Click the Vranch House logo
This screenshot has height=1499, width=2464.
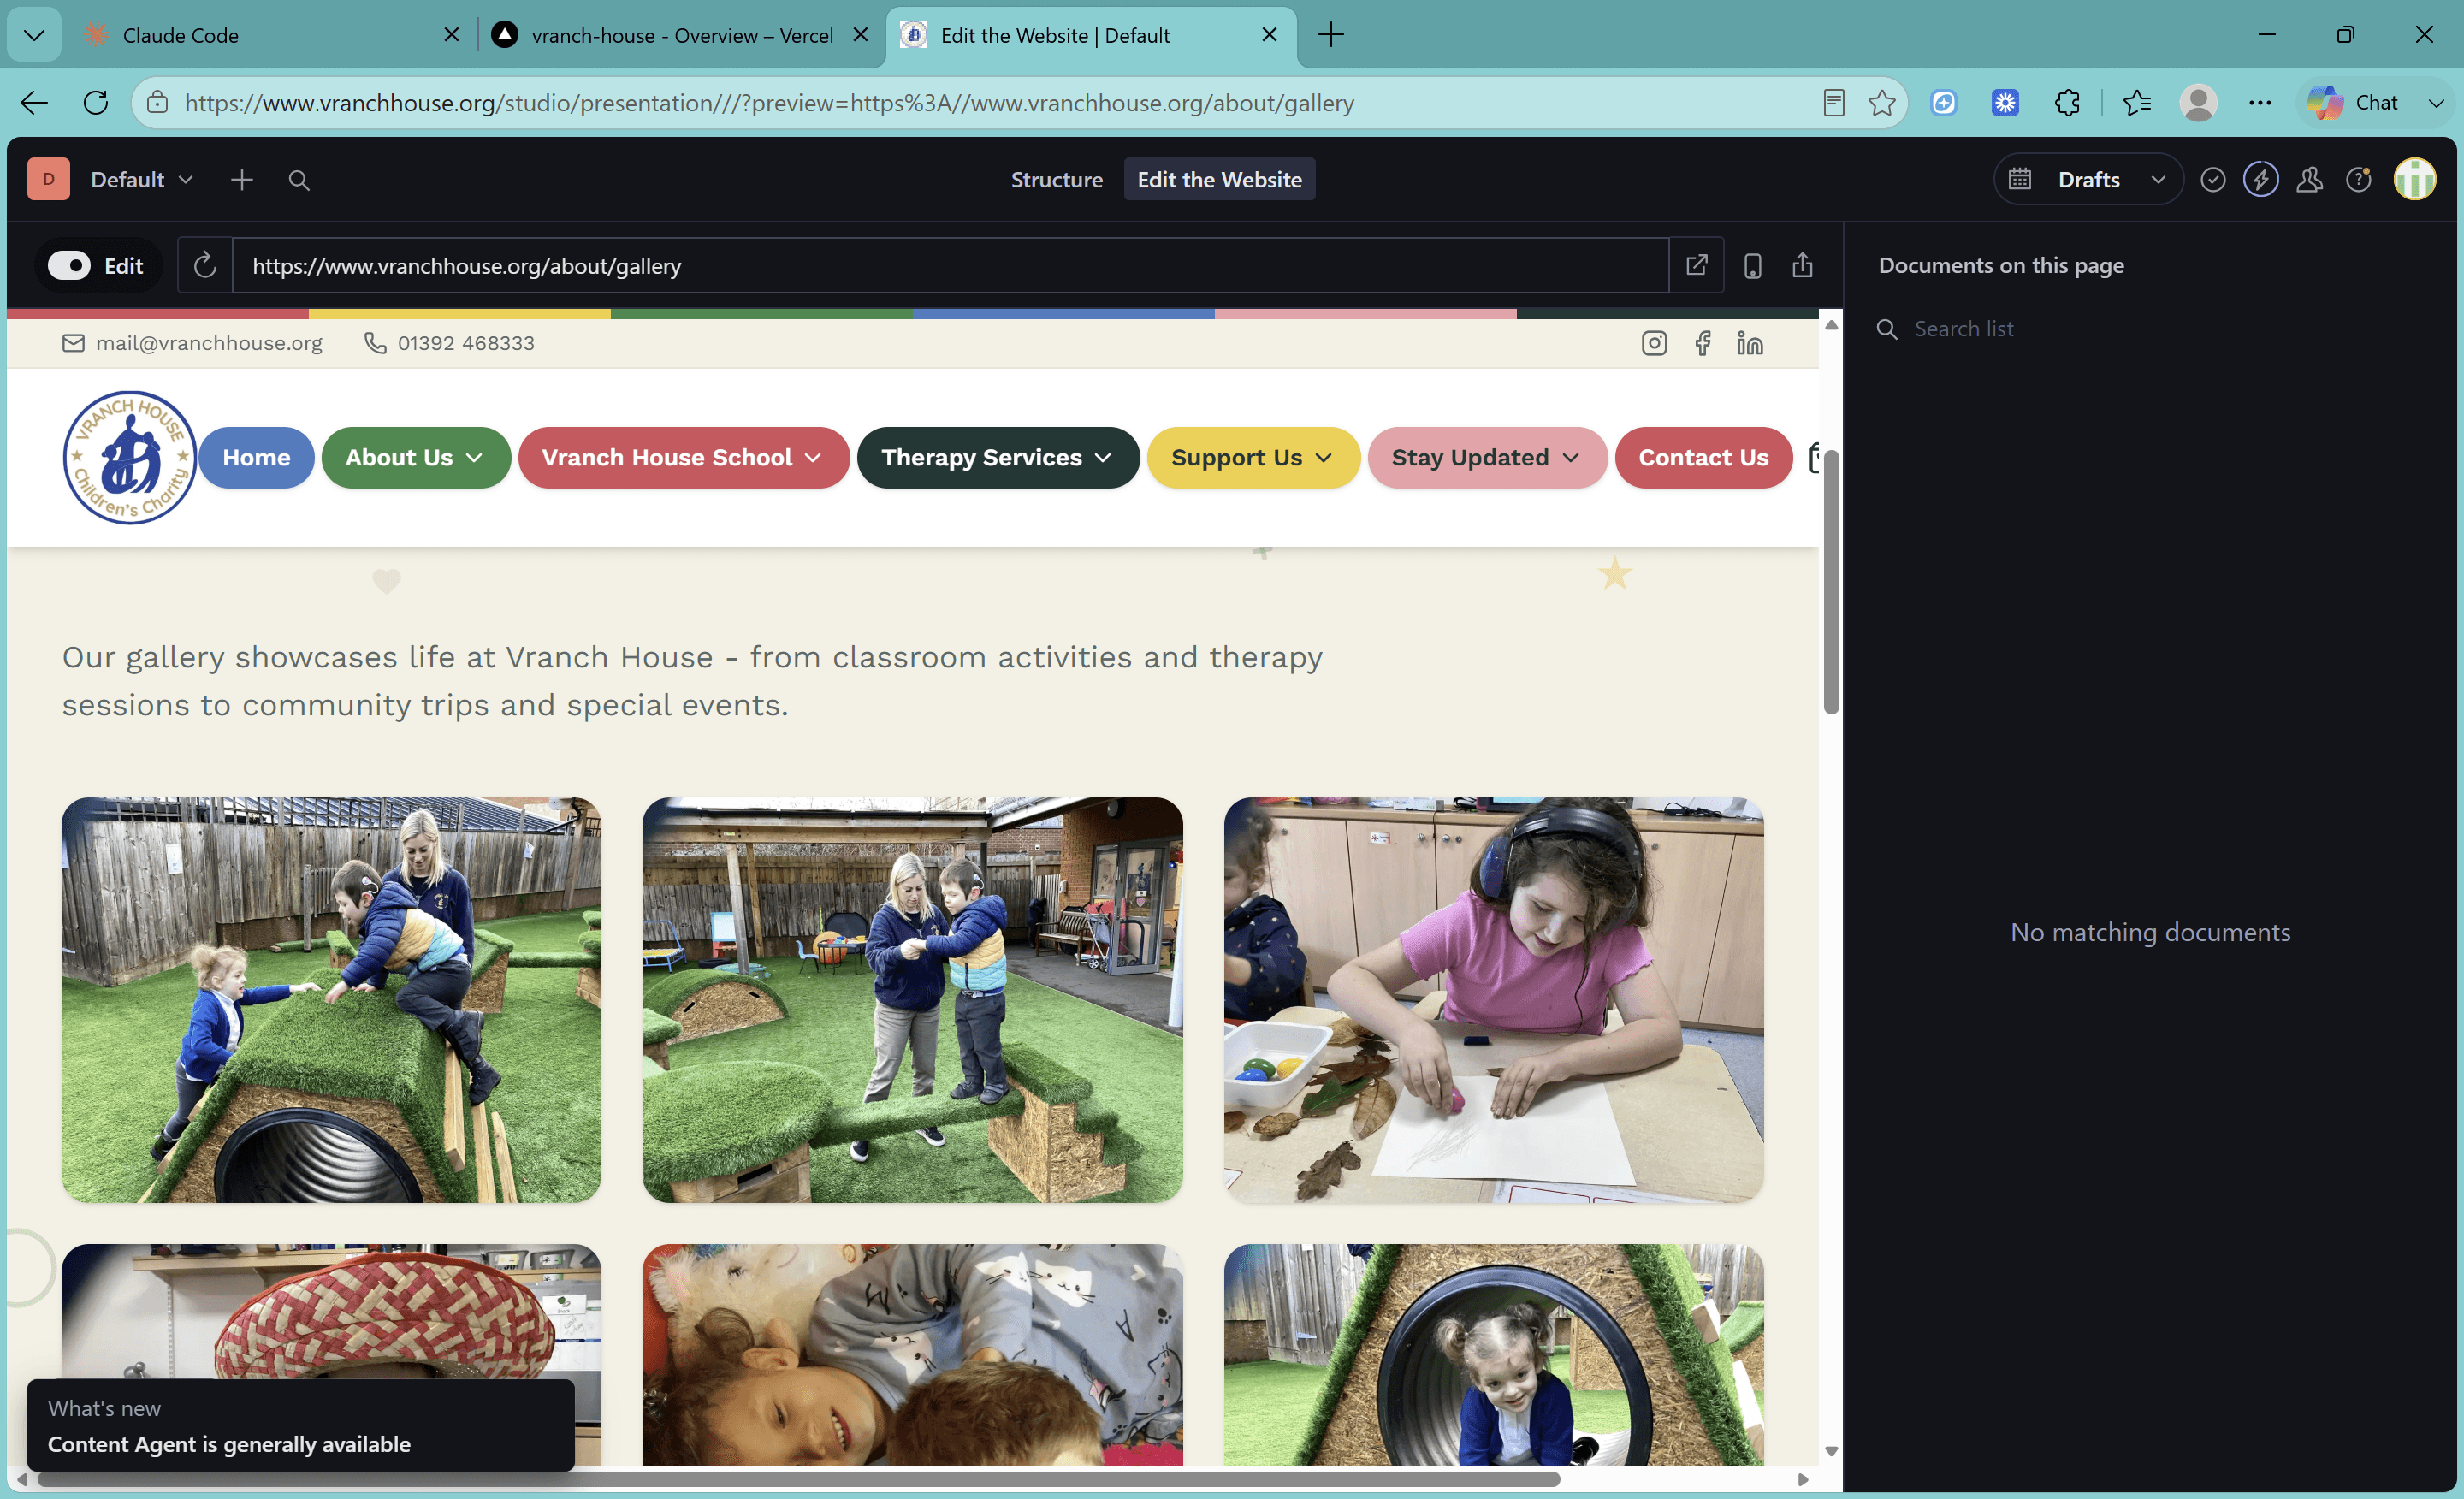point(129,457)
